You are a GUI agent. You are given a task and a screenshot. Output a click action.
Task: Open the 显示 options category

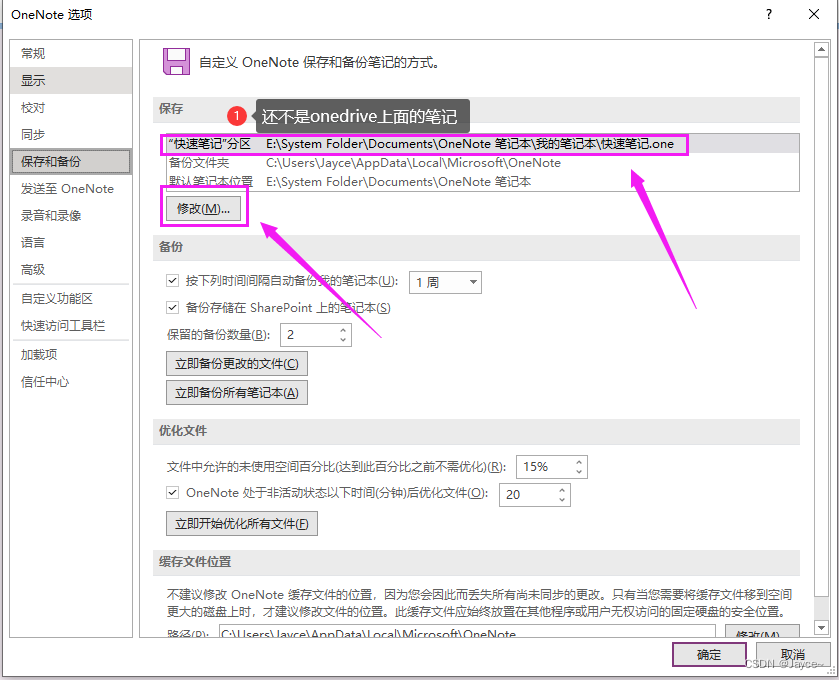[71, 80]
